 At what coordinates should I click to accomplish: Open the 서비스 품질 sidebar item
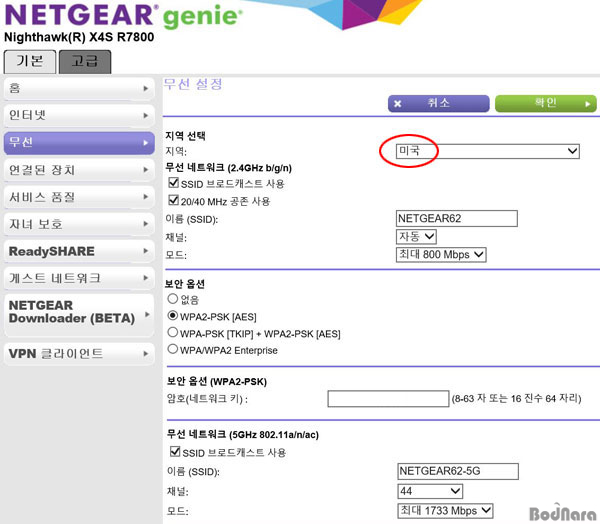coord(79,197)
